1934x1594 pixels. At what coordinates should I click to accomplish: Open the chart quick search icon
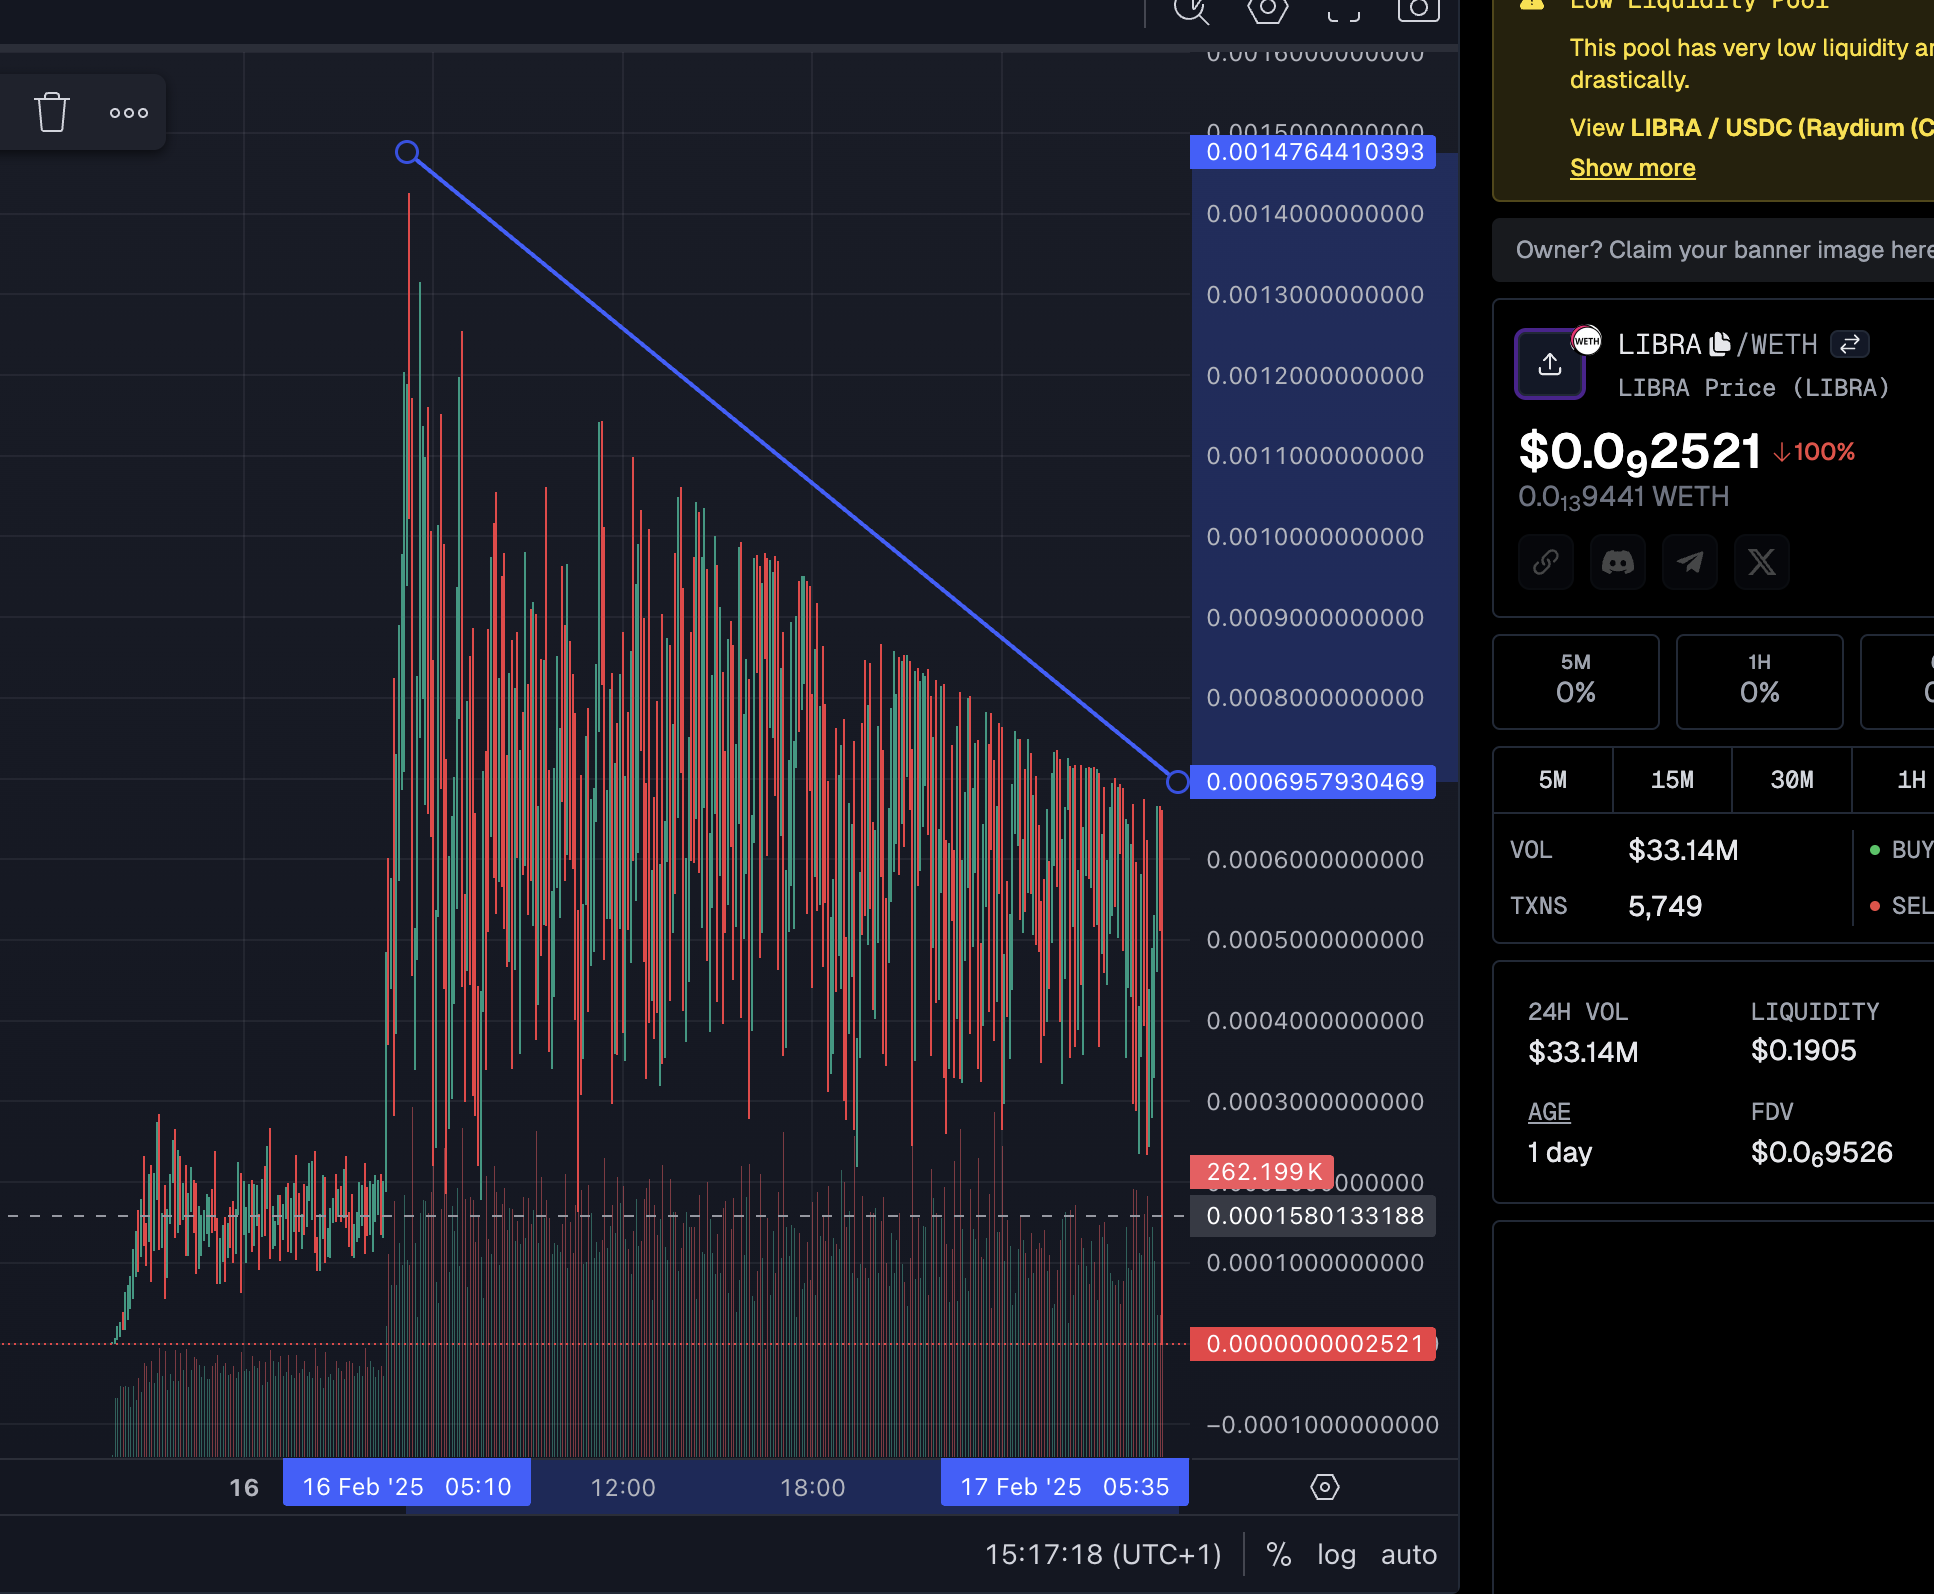pos(1191,9)
